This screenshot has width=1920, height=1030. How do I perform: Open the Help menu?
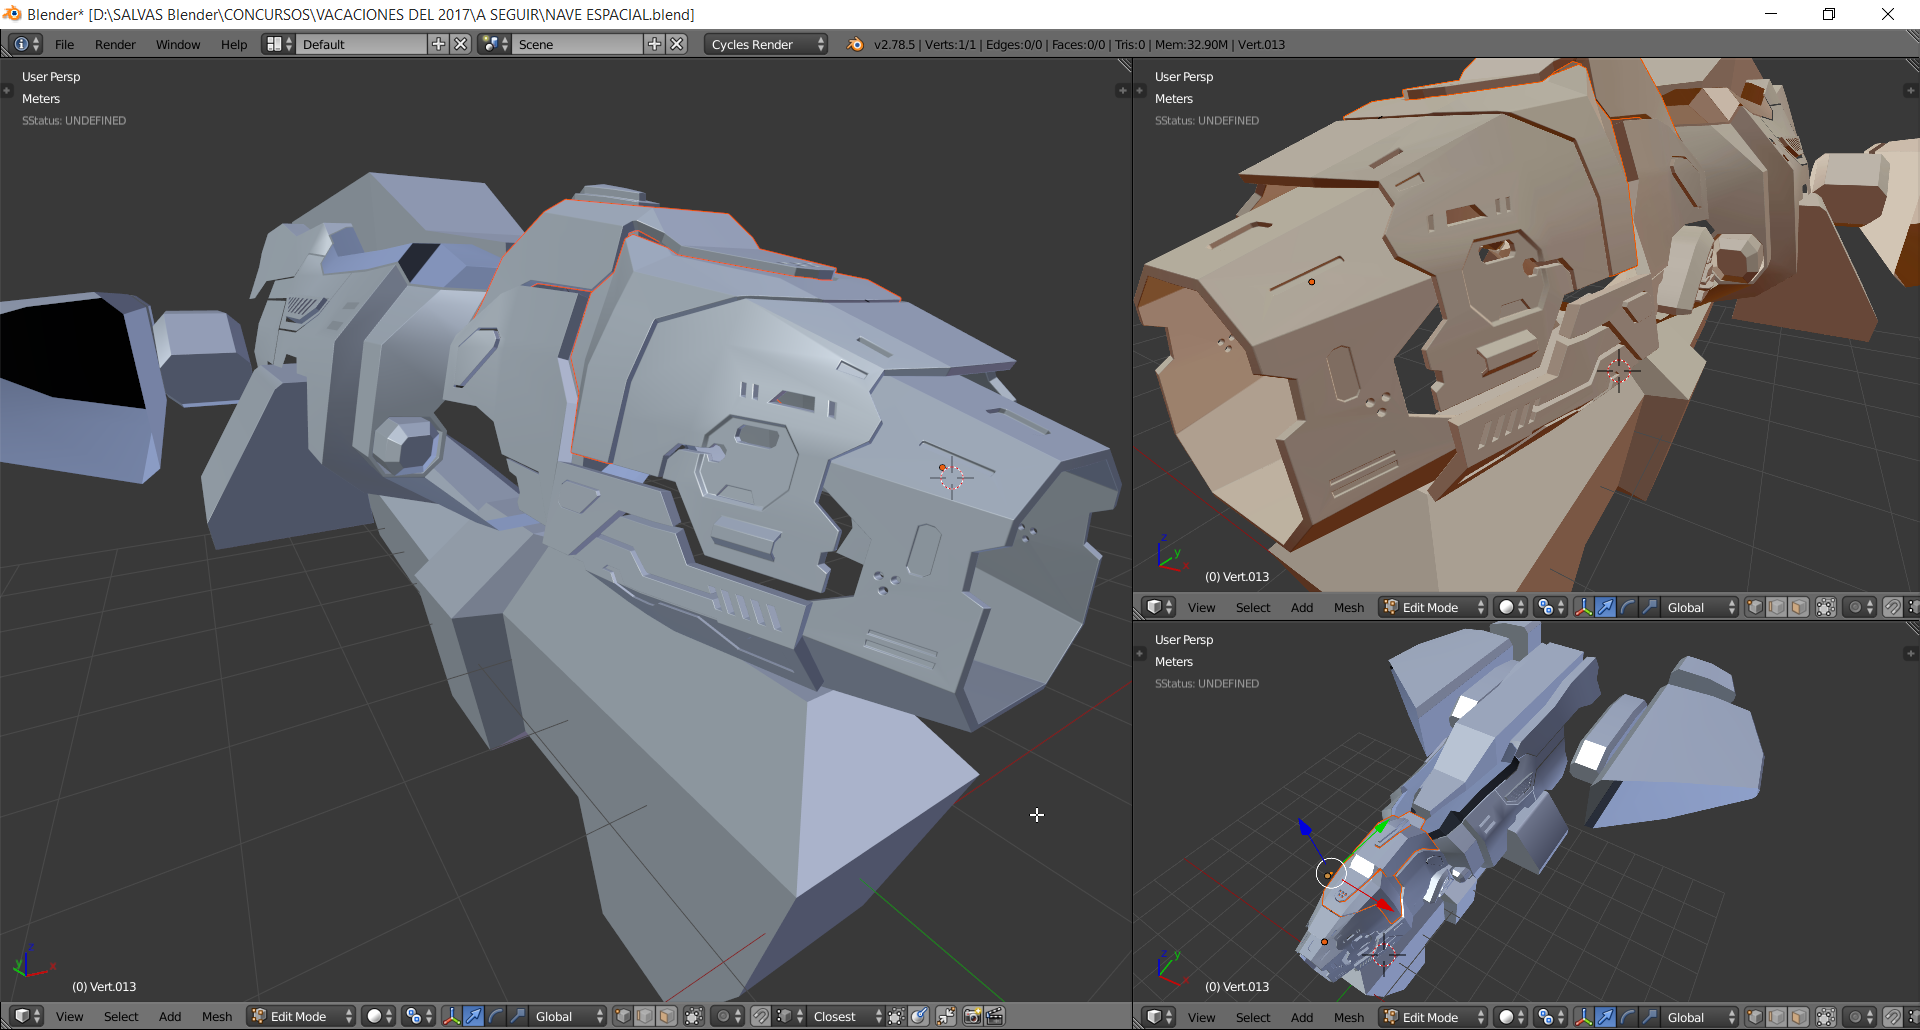coord(234,44)
